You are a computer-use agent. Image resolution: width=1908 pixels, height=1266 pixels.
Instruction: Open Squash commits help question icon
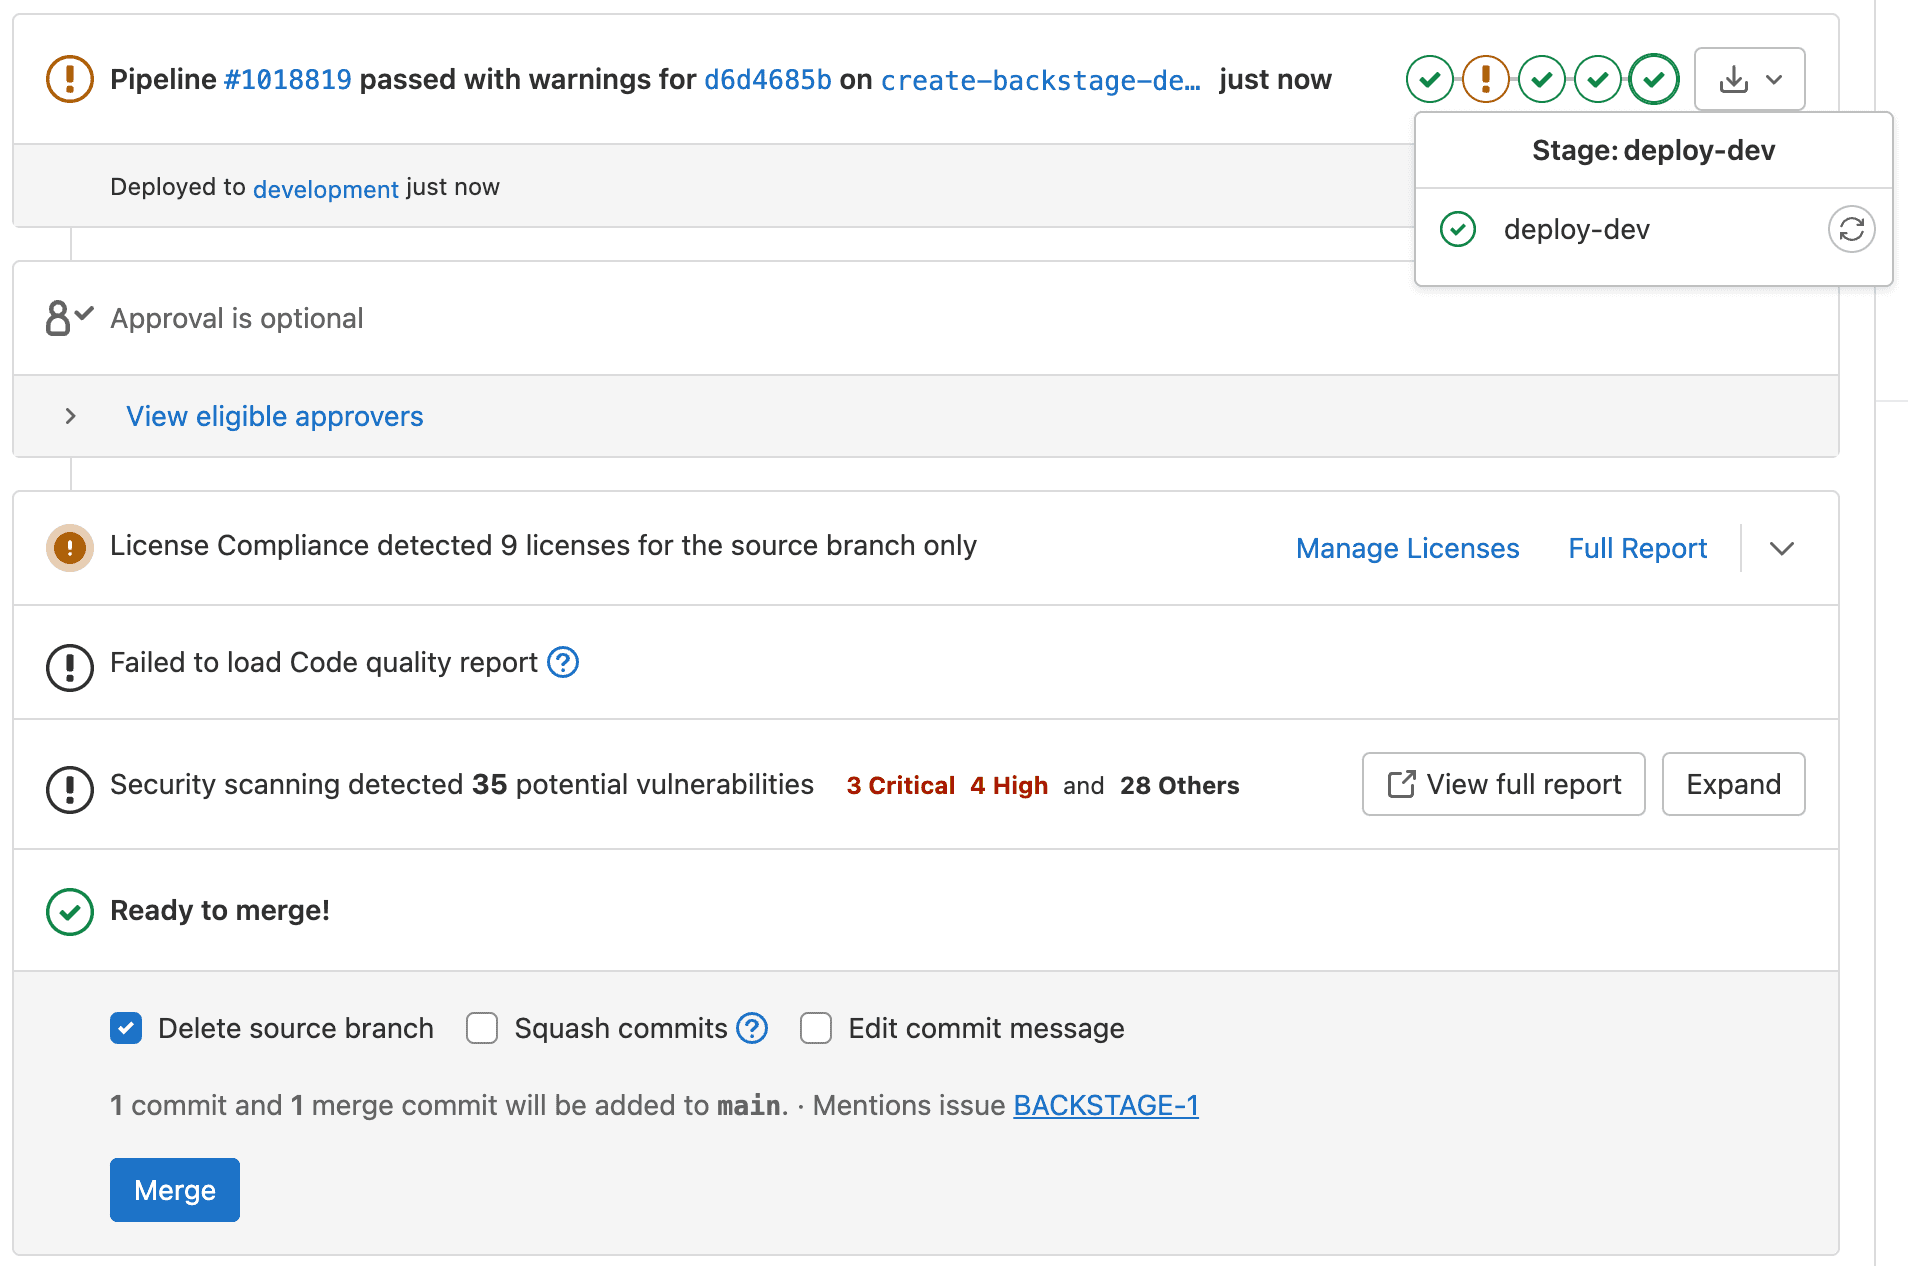752,1028
